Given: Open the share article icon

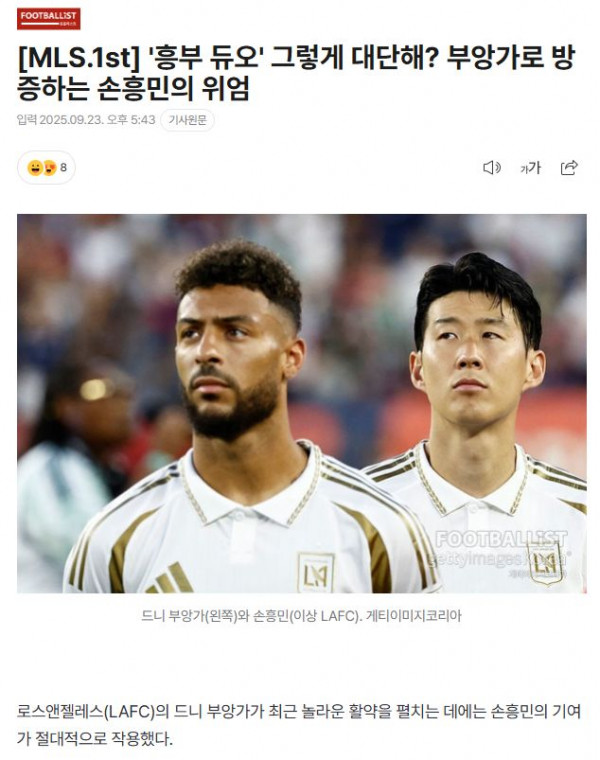Looking at the screenshot, I should [569, 167].
